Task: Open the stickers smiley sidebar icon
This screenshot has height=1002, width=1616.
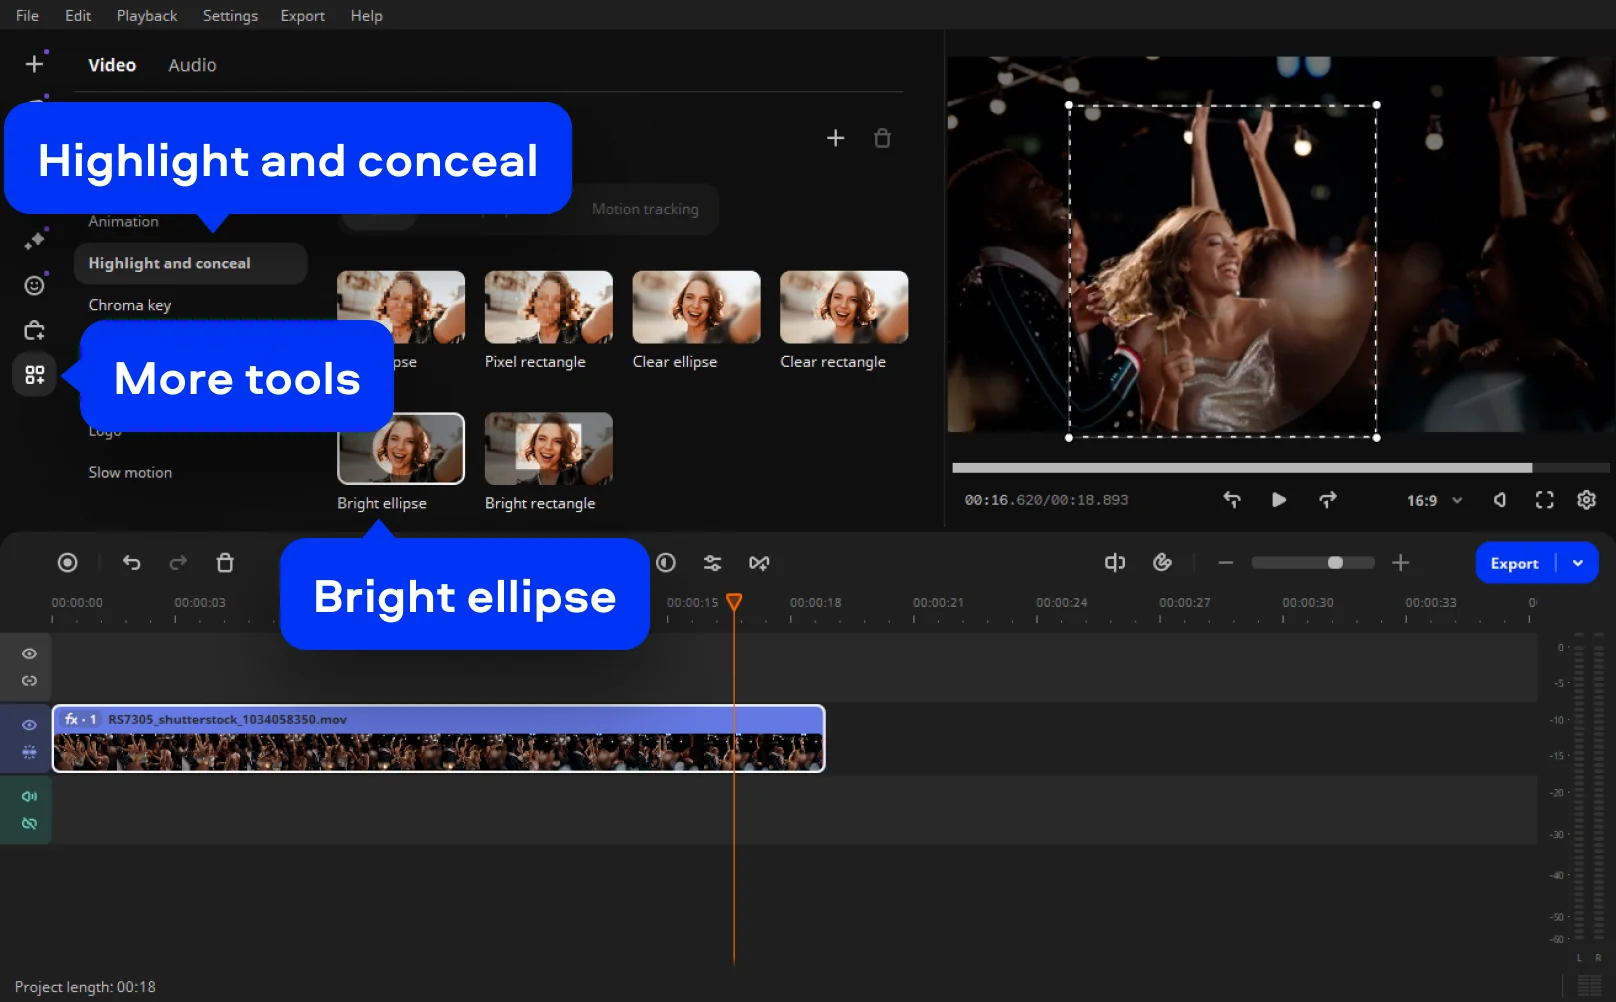Action: click(x=34, y=286)
